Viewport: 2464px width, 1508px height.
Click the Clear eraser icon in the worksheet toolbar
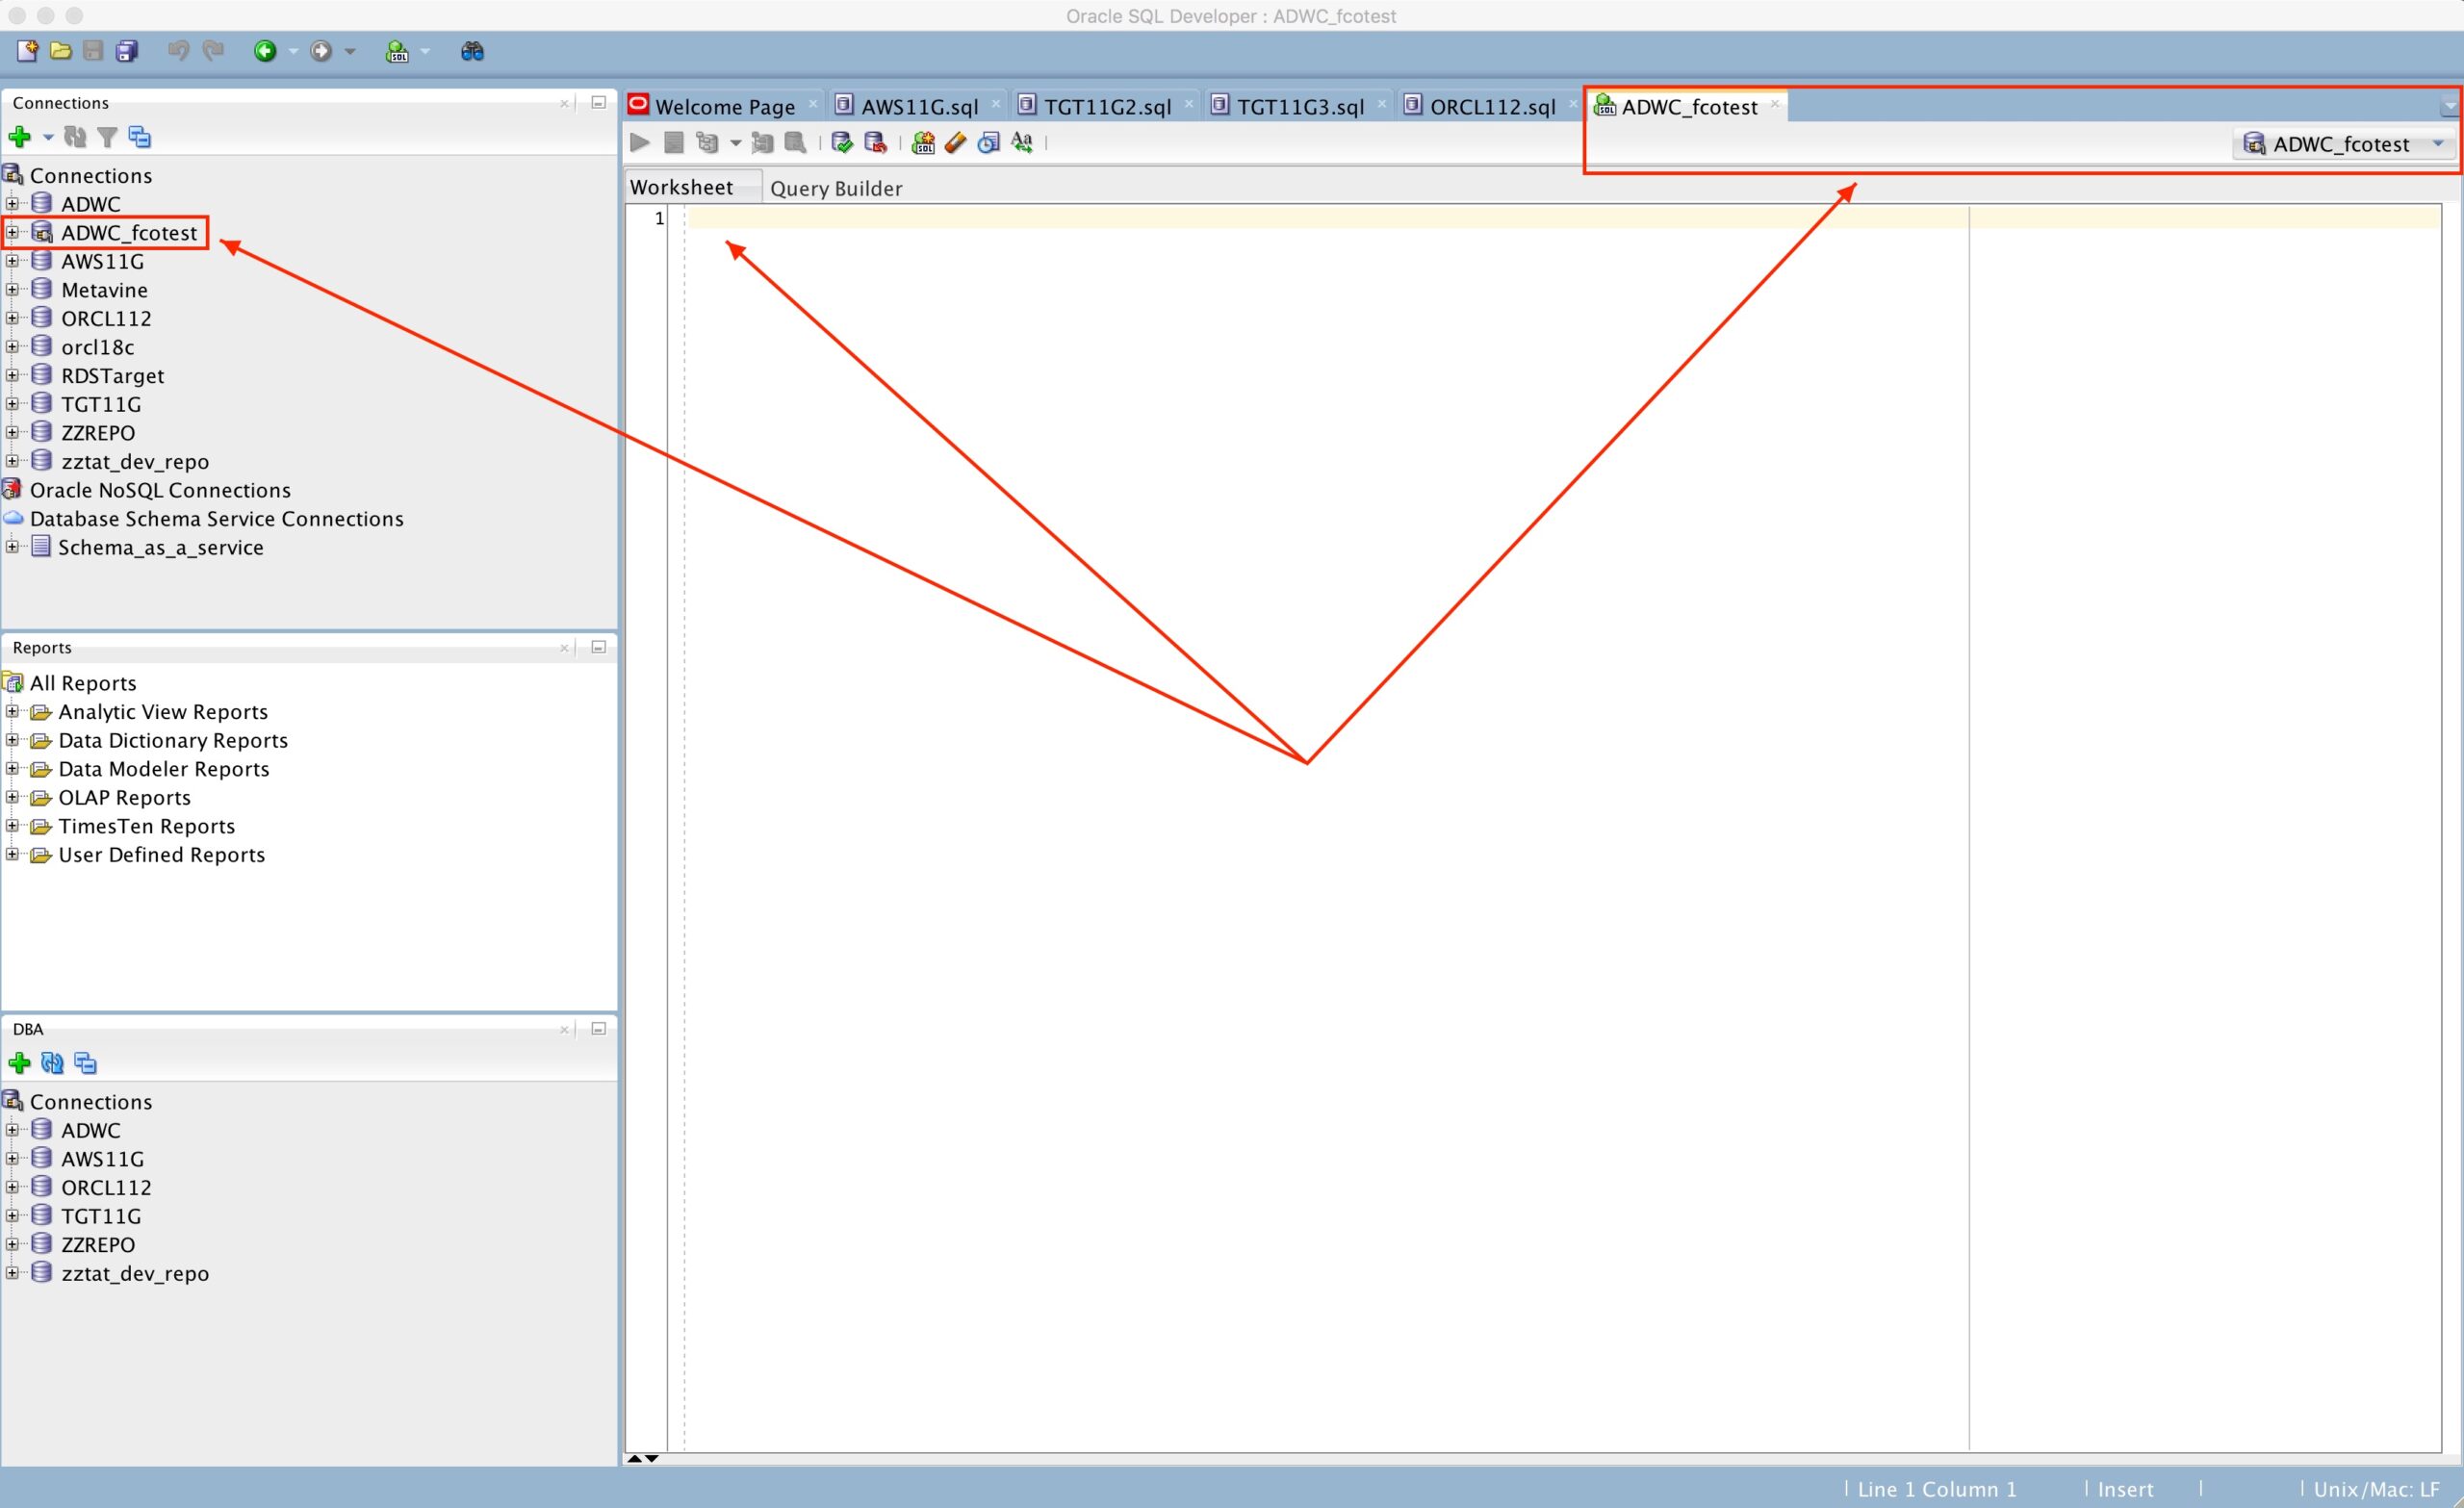[955, 143]
